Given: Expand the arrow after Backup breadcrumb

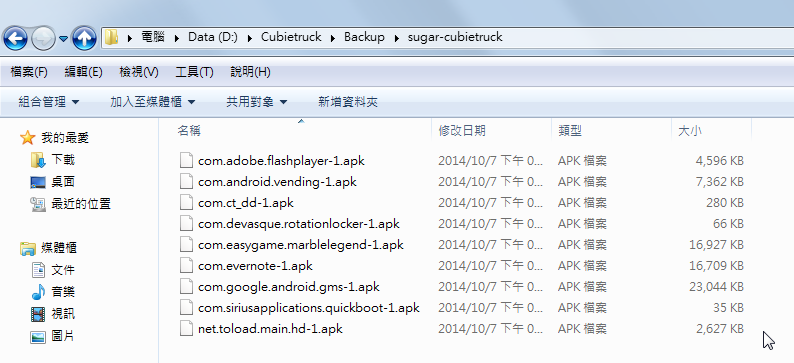Looking at the screenshot, I should coord(396,37).
